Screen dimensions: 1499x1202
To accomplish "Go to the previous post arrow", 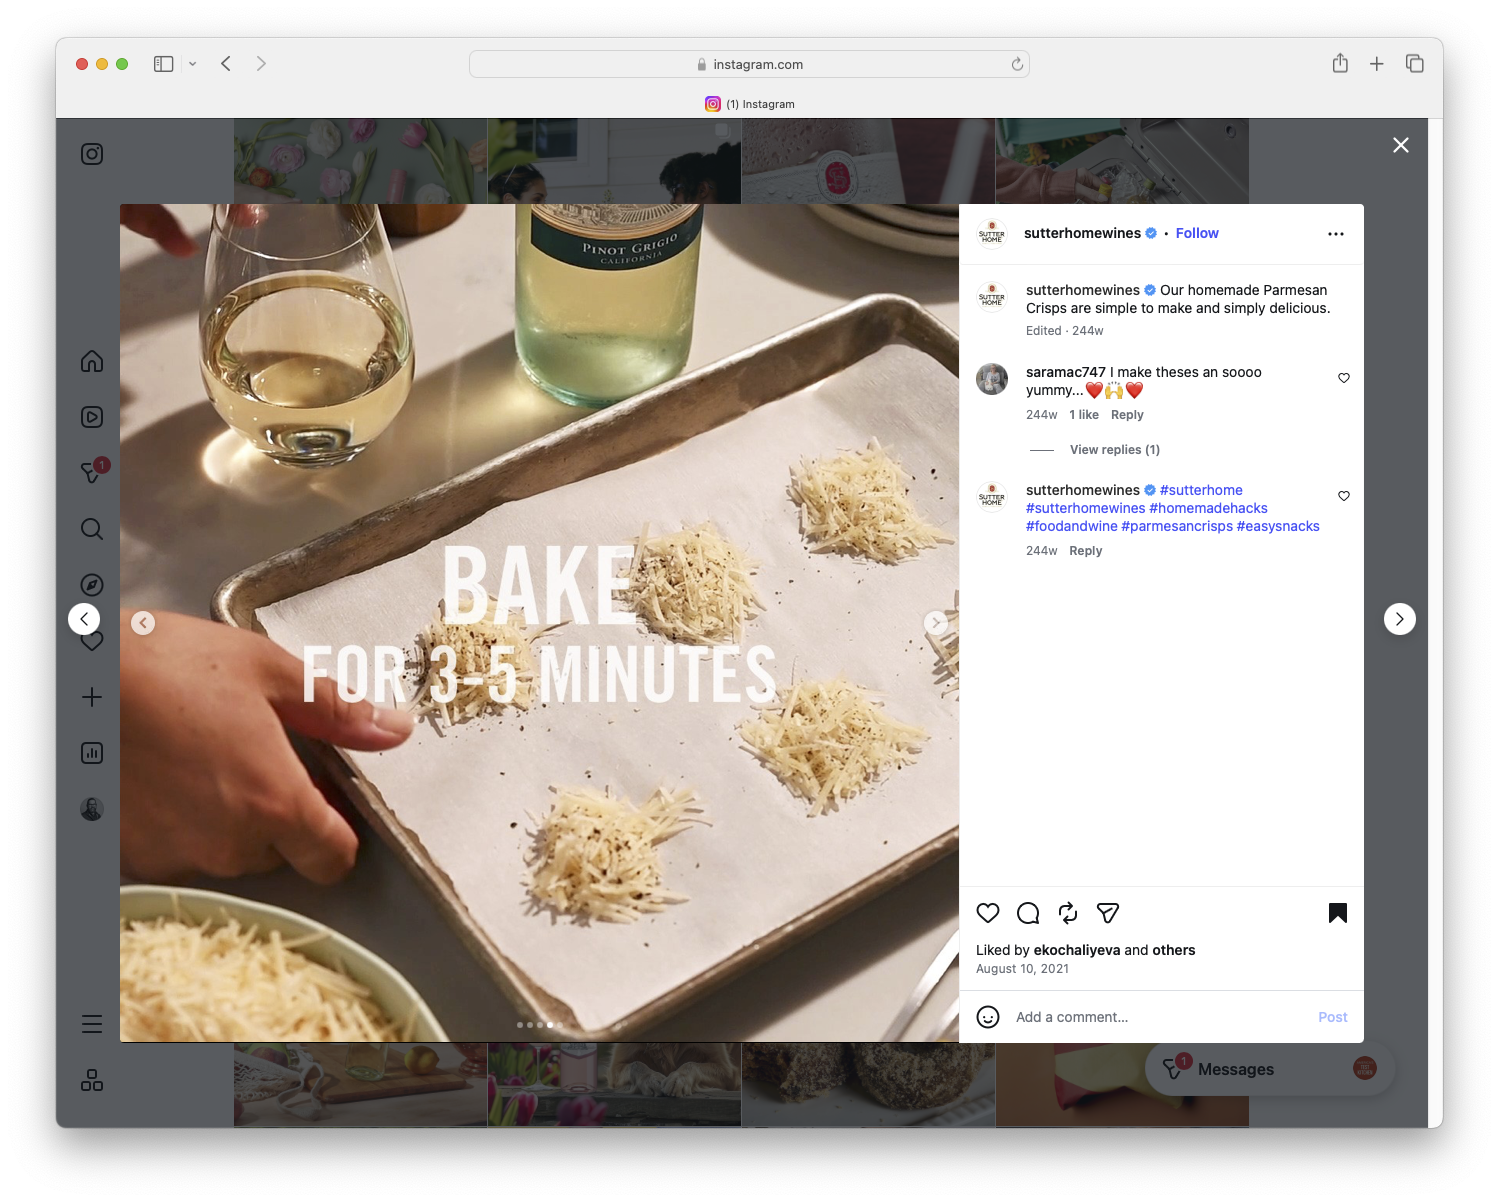I will point(84,619).
